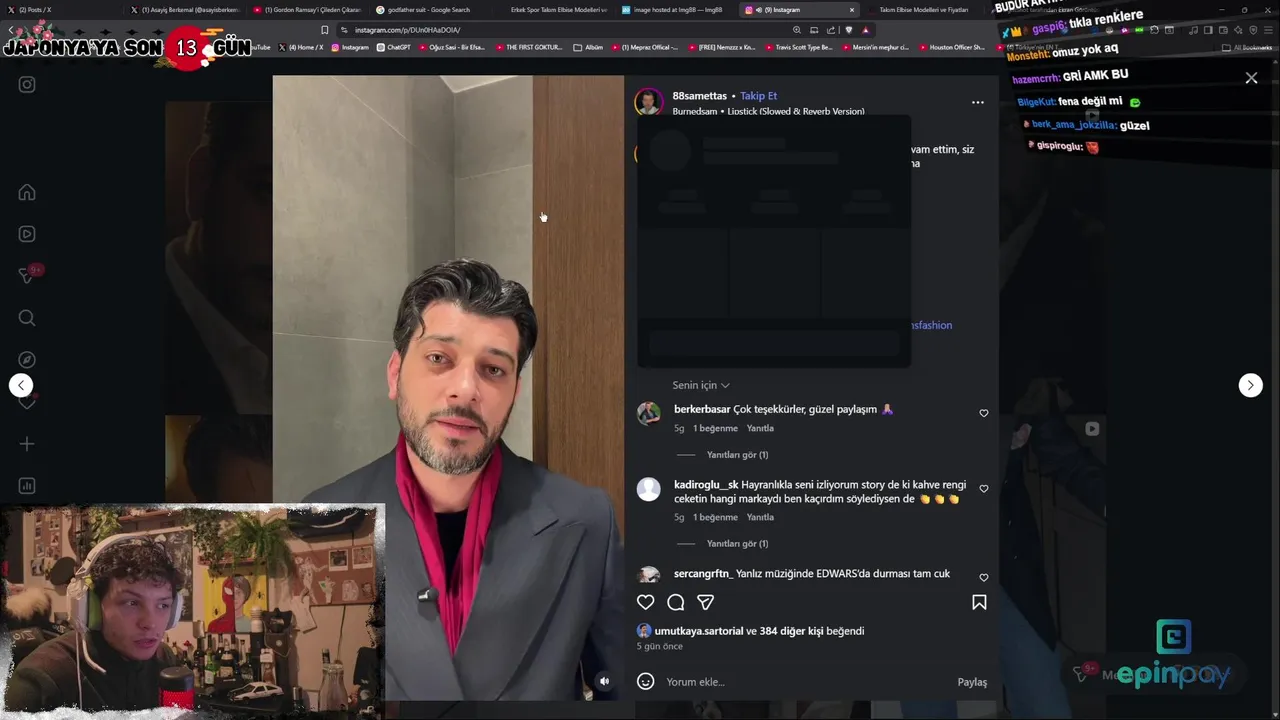Click the comment bubble icon under post
The height and width of the screenshot is (720, 1280).
[x=676, y=602]
